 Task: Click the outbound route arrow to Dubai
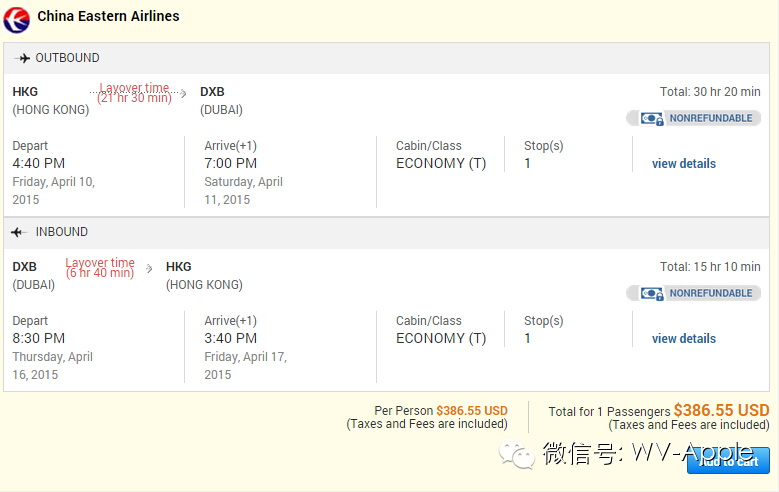click(183, 93)
